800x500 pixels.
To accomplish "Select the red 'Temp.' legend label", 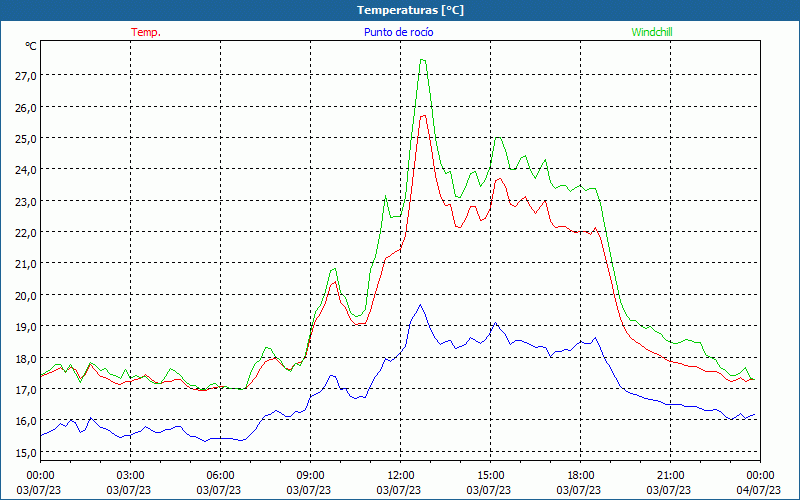I will pyautogui.click(x=146, y=32).
